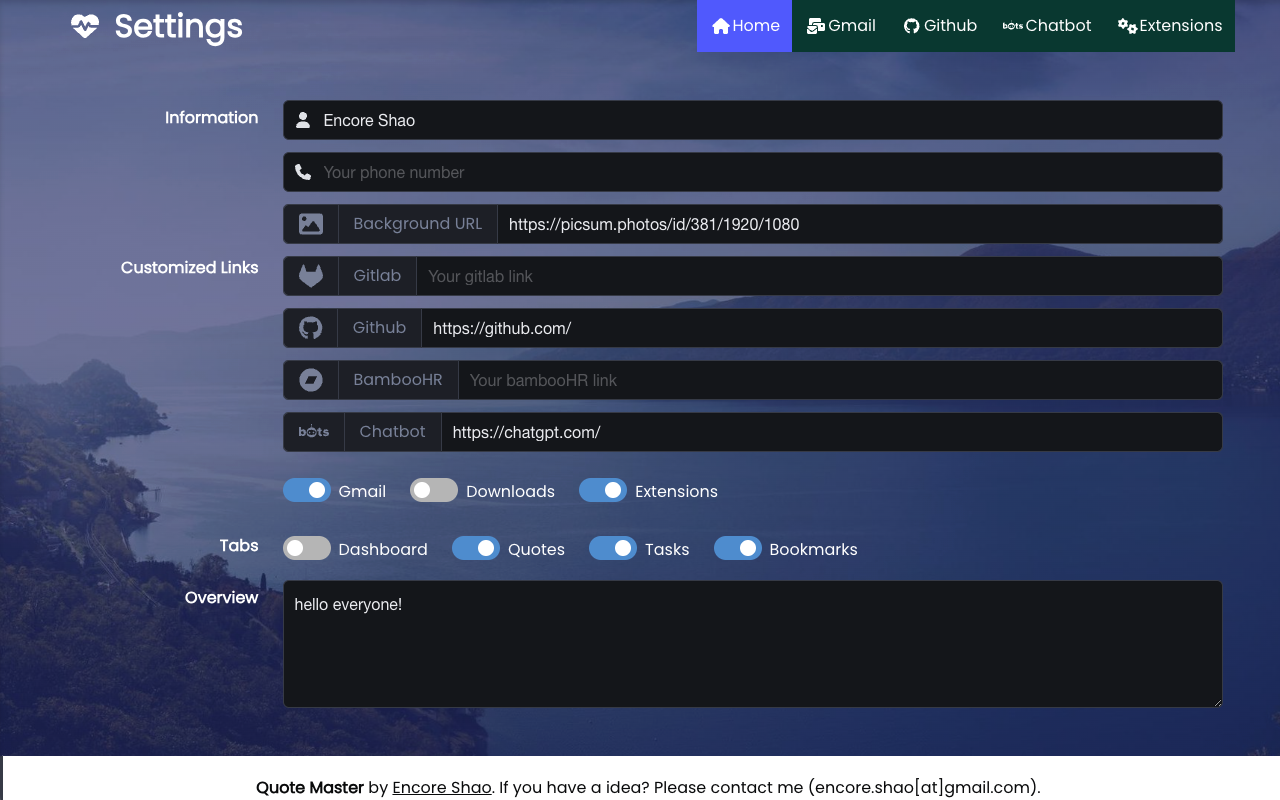This screenshot has height=800, width=1280.
Task: Click the image icon next to Background URL
Action: [x=310, y=223]
